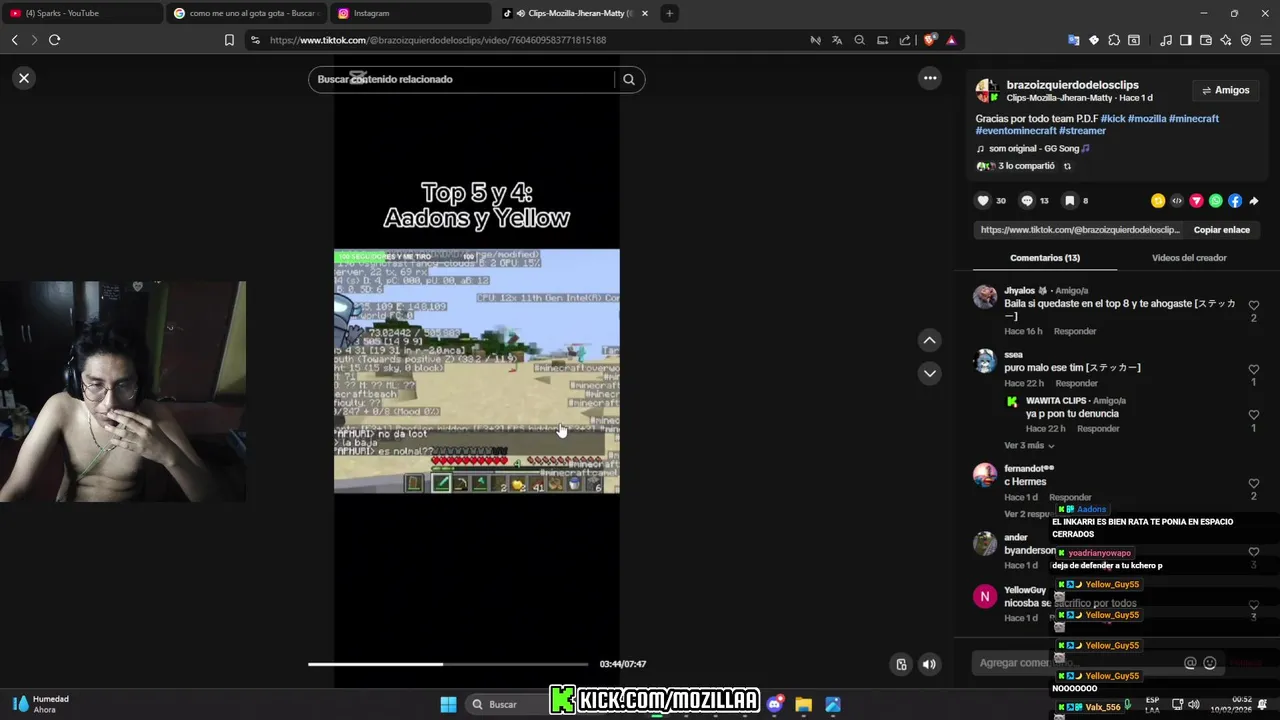
Task: Like WAWITA CLIPS's reply with its heart
Action: point(1254,415)
